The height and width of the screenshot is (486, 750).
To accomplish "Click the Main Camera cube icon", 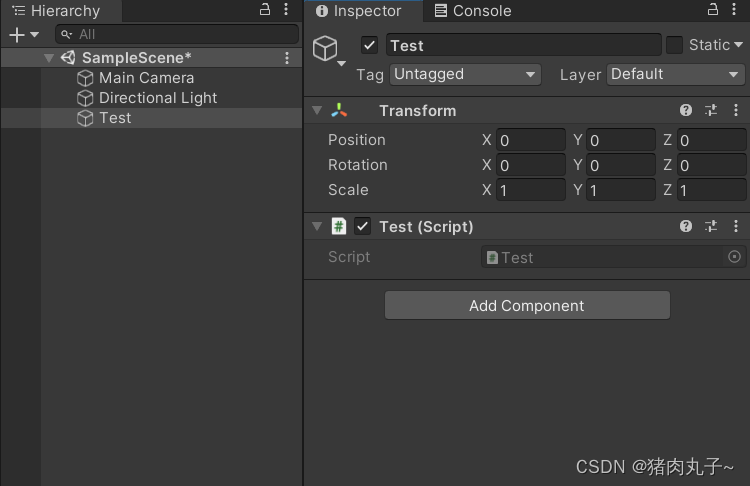I will coord(85,78).
